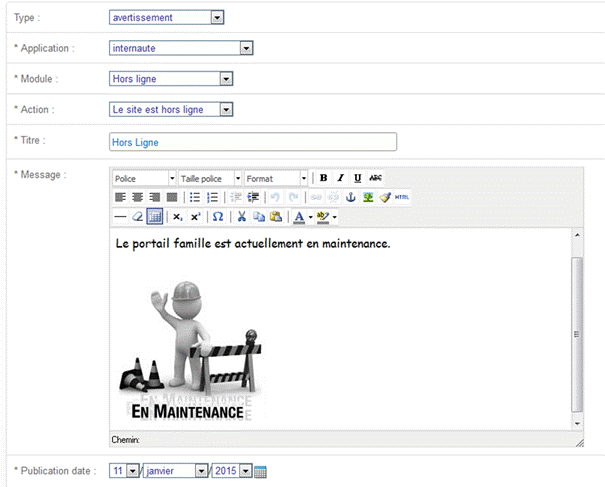The width and height of the screenshot is (605, 487).
Task: Remove formatting with the eraser icon
Action: pyautogui.click(x=137, y=216)
